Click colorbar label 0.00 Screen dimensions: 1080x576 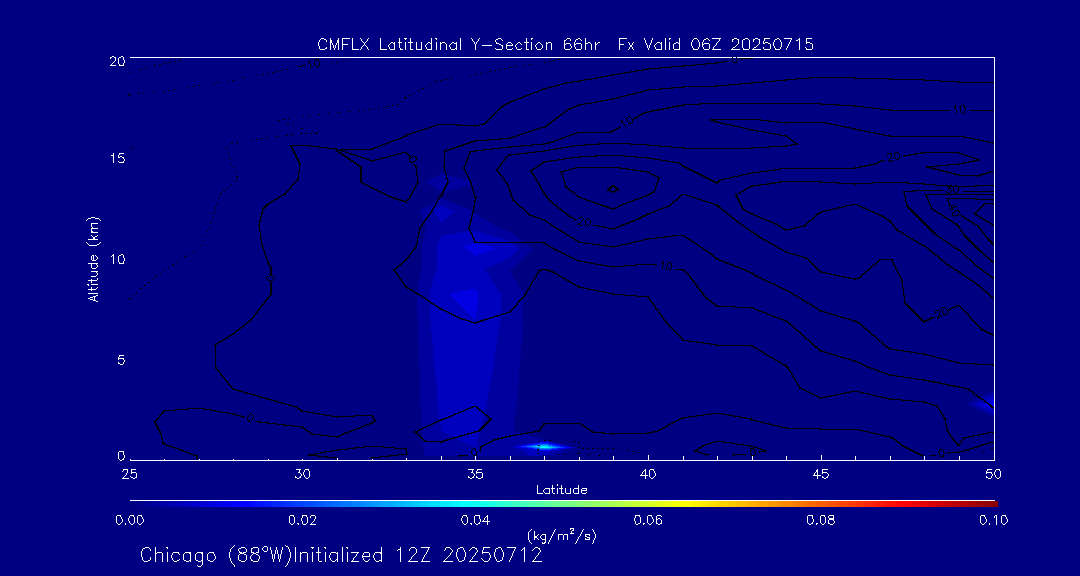tap(129, 520)
